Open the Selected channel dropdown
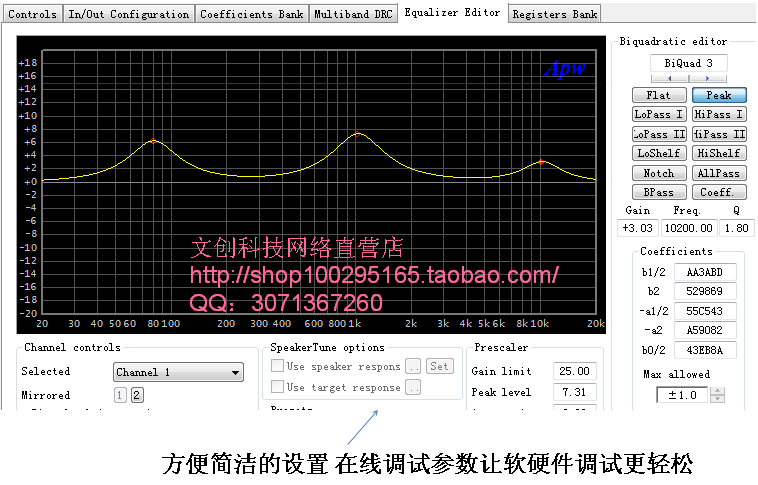 click(x=178, y=373)
